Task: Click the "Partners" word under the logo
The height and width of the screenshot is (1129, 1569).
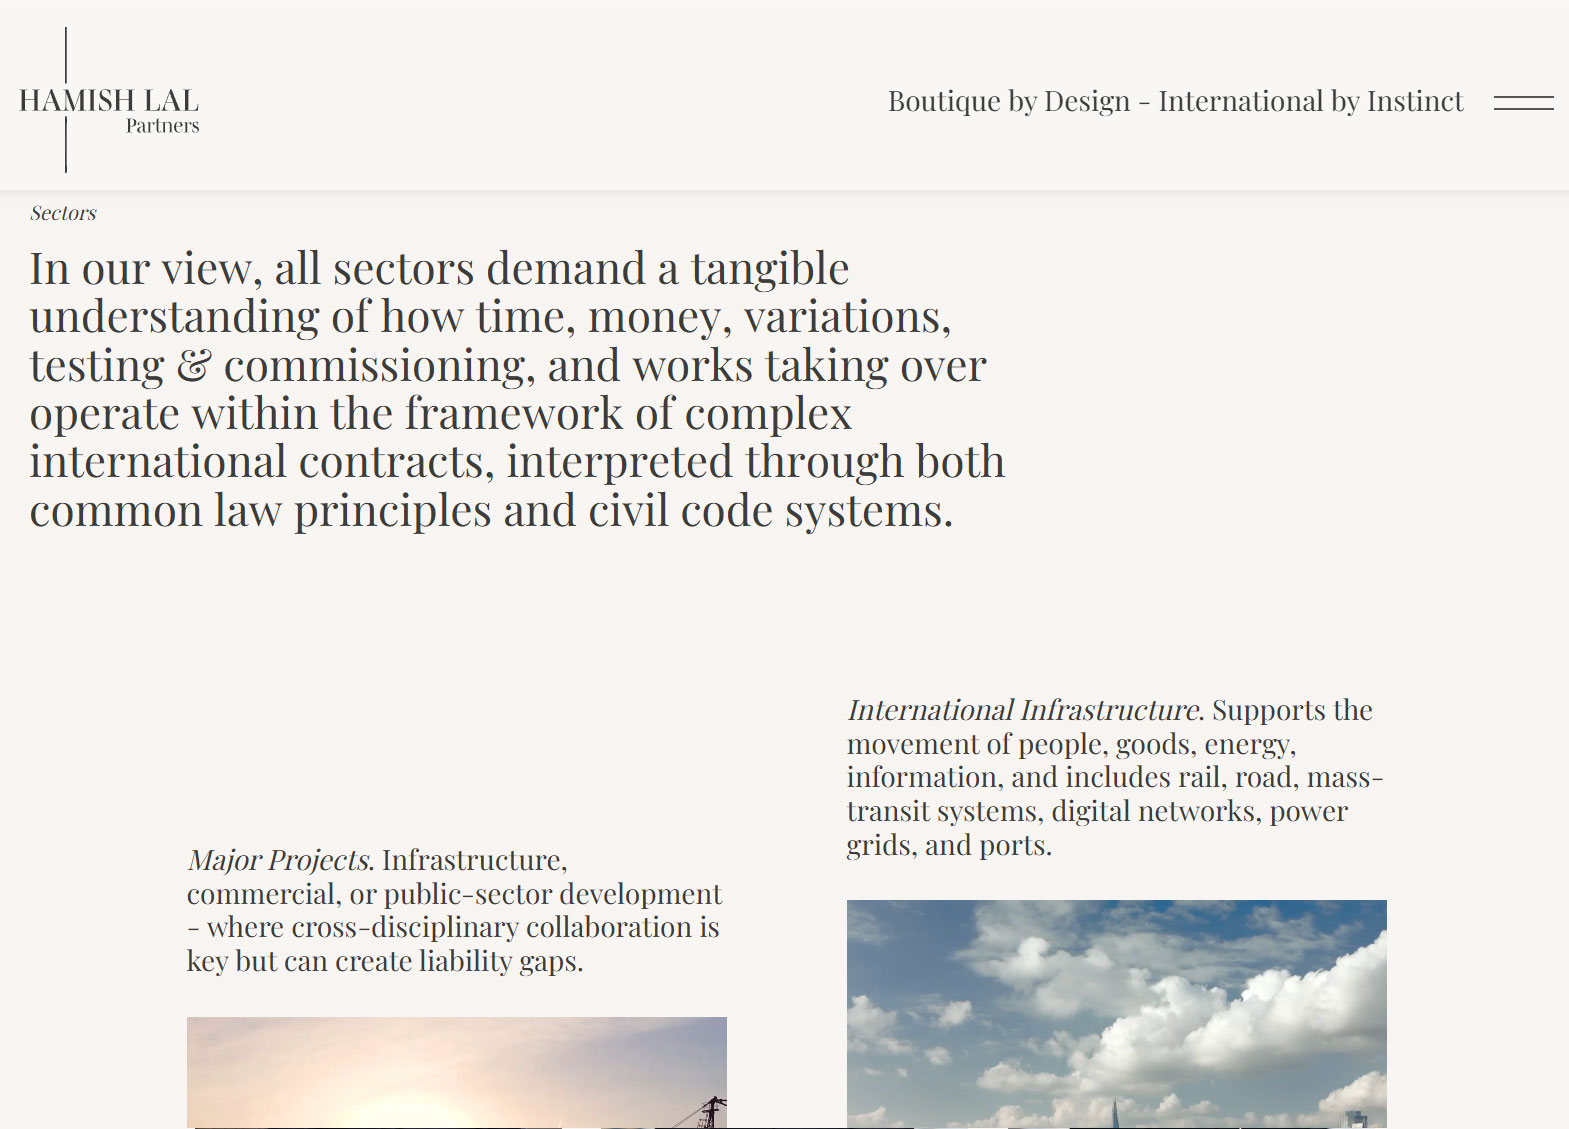Action: coord(162,126)
